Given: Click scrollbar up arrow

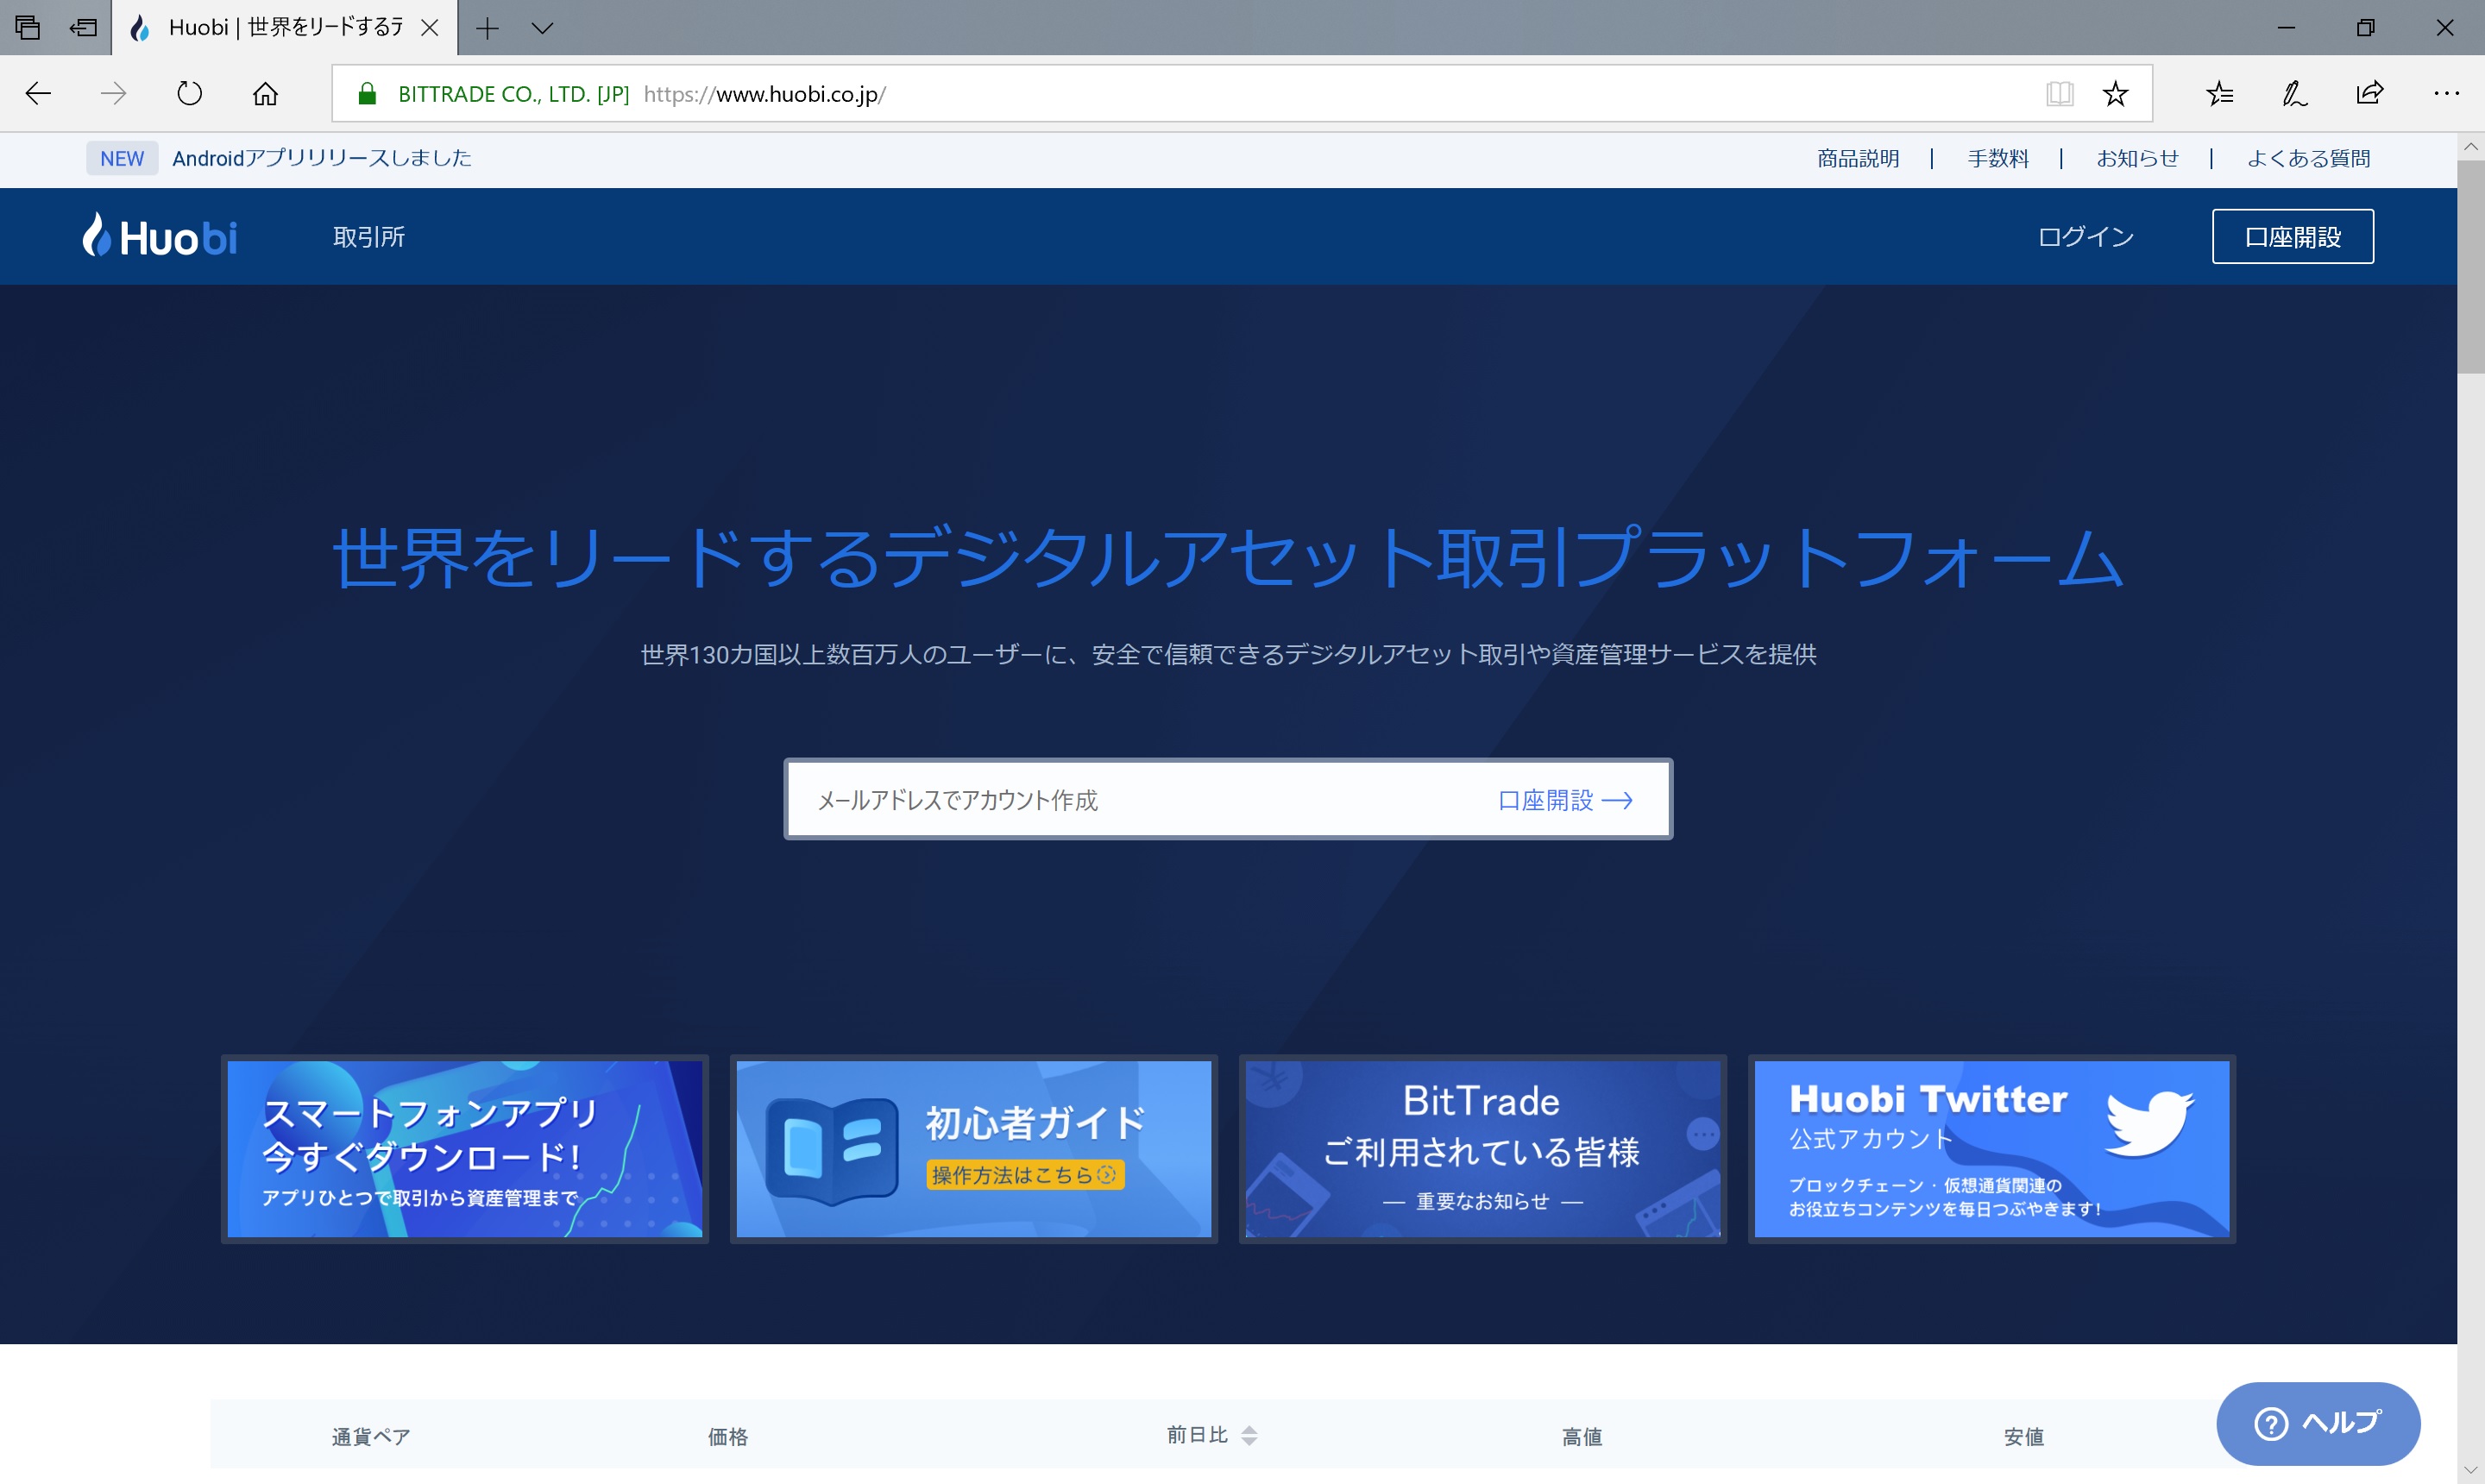Looking at the screenshot, I should click(x=2470, y=146).
